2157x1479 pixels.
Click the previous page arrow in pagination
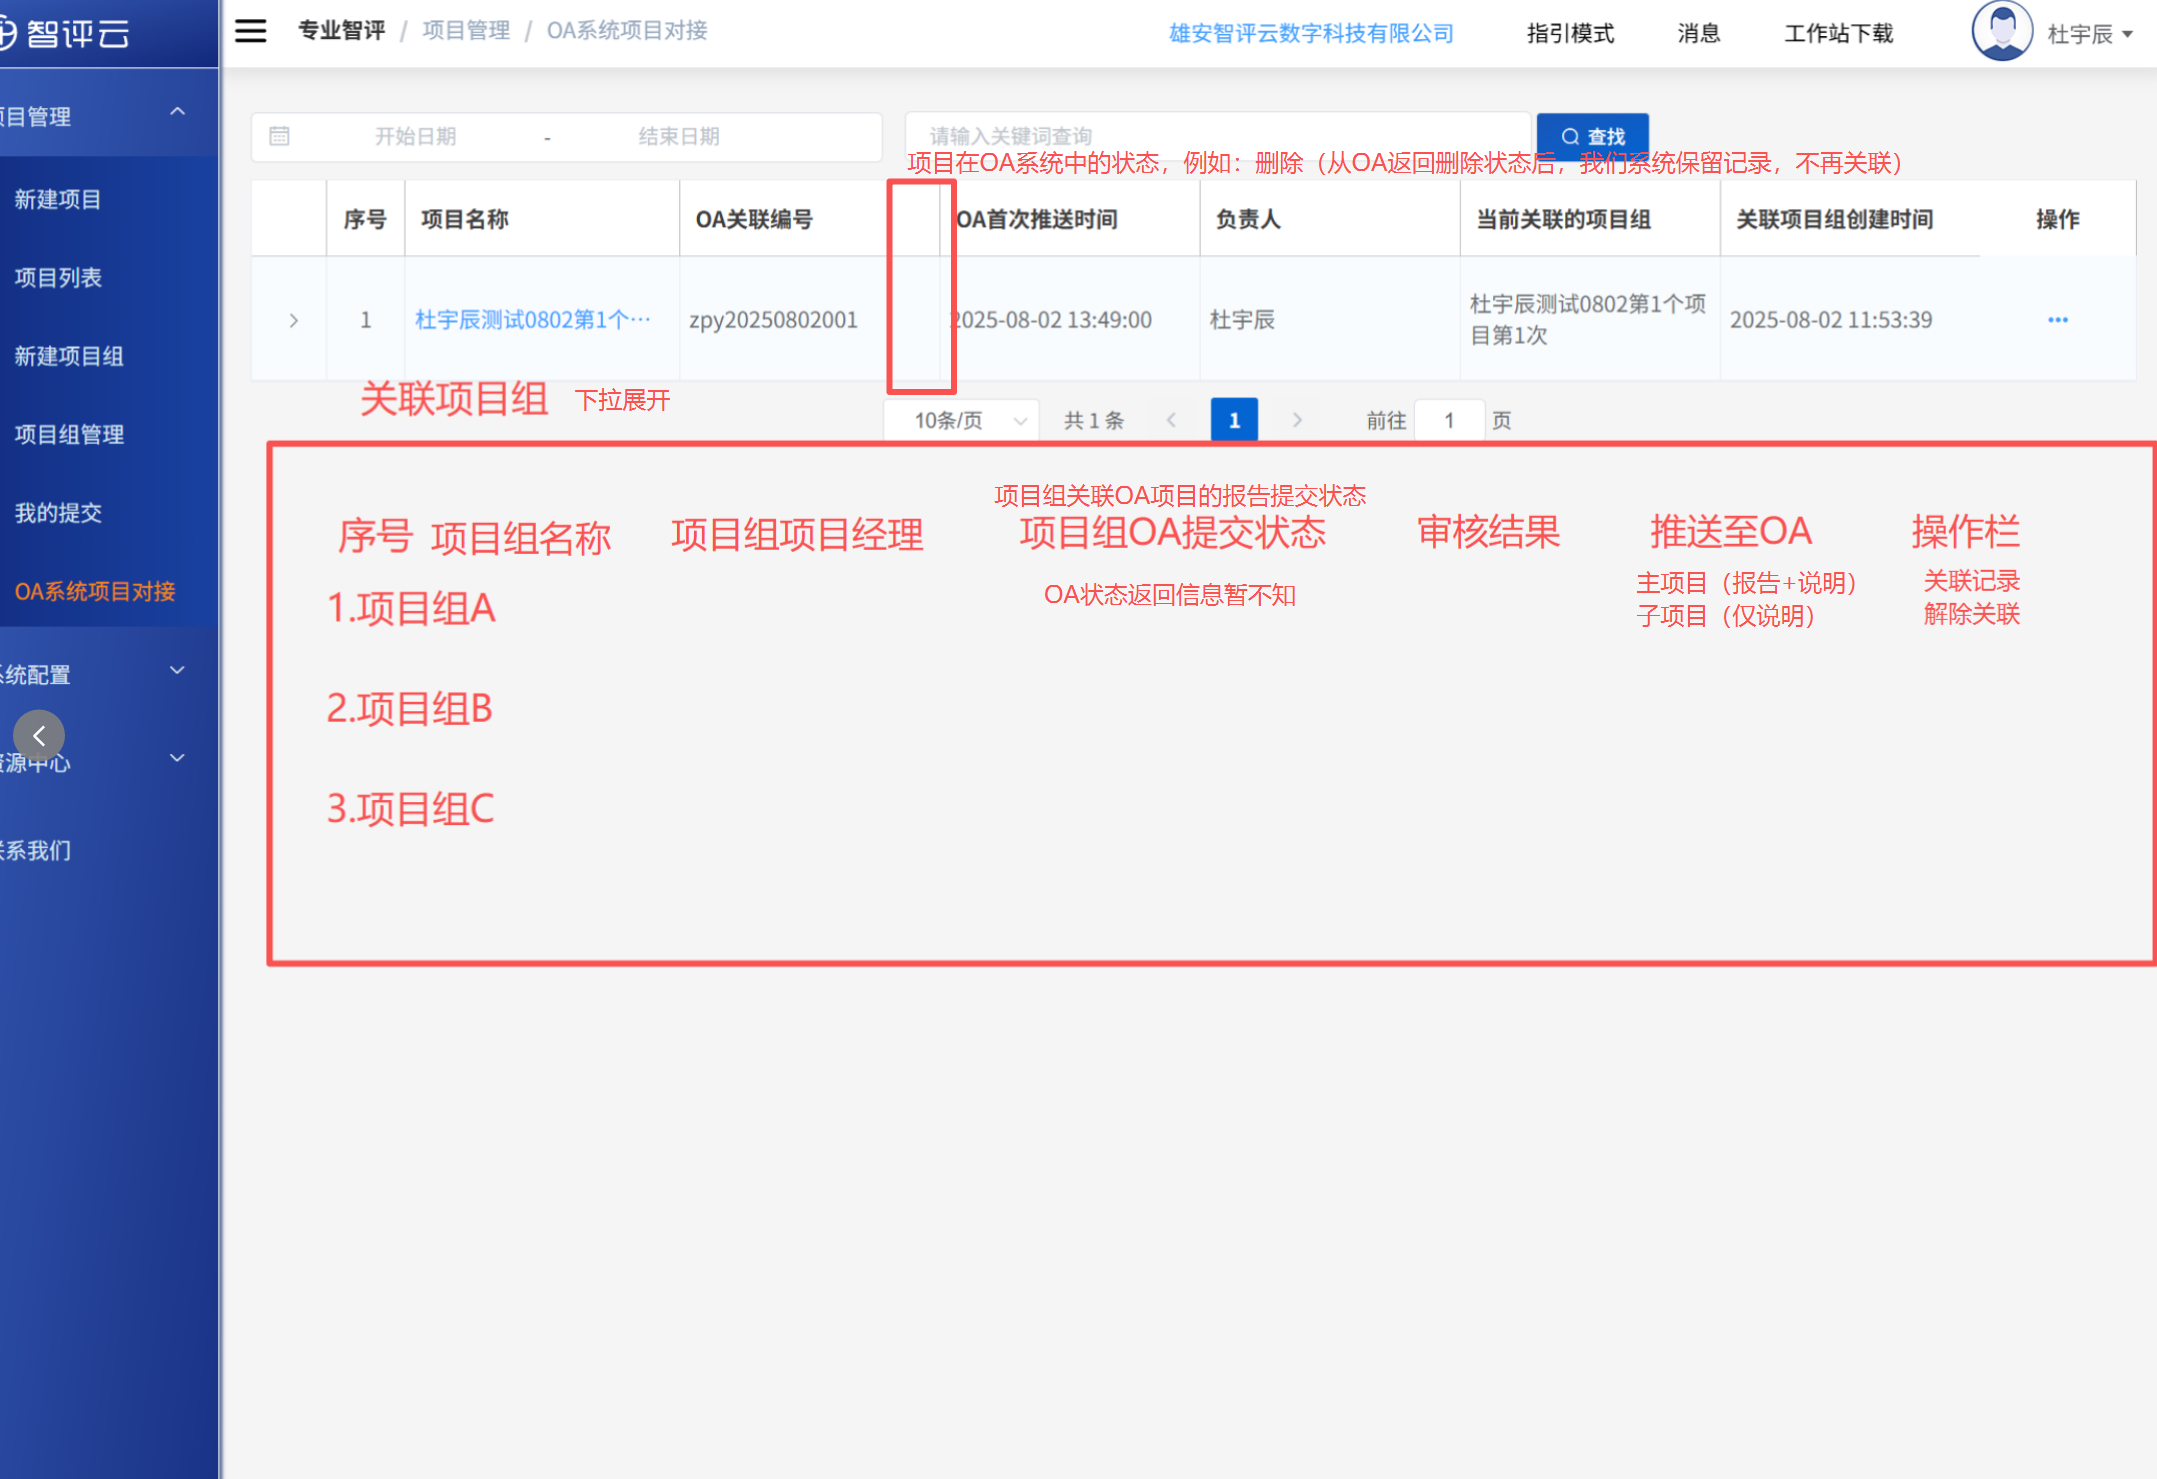click(x=1171, y=420)
